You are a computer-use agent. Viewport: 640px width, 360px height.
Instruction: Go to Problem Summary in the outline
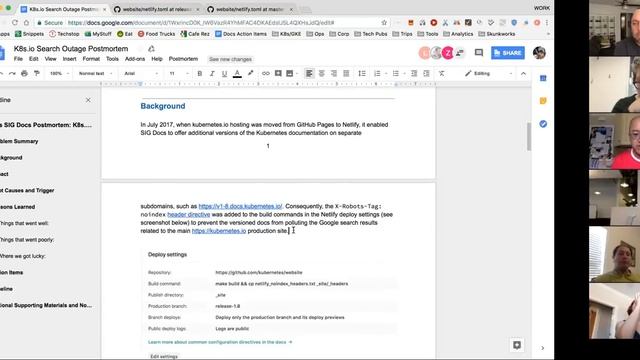pyautogui.click(x=19, y=141)
